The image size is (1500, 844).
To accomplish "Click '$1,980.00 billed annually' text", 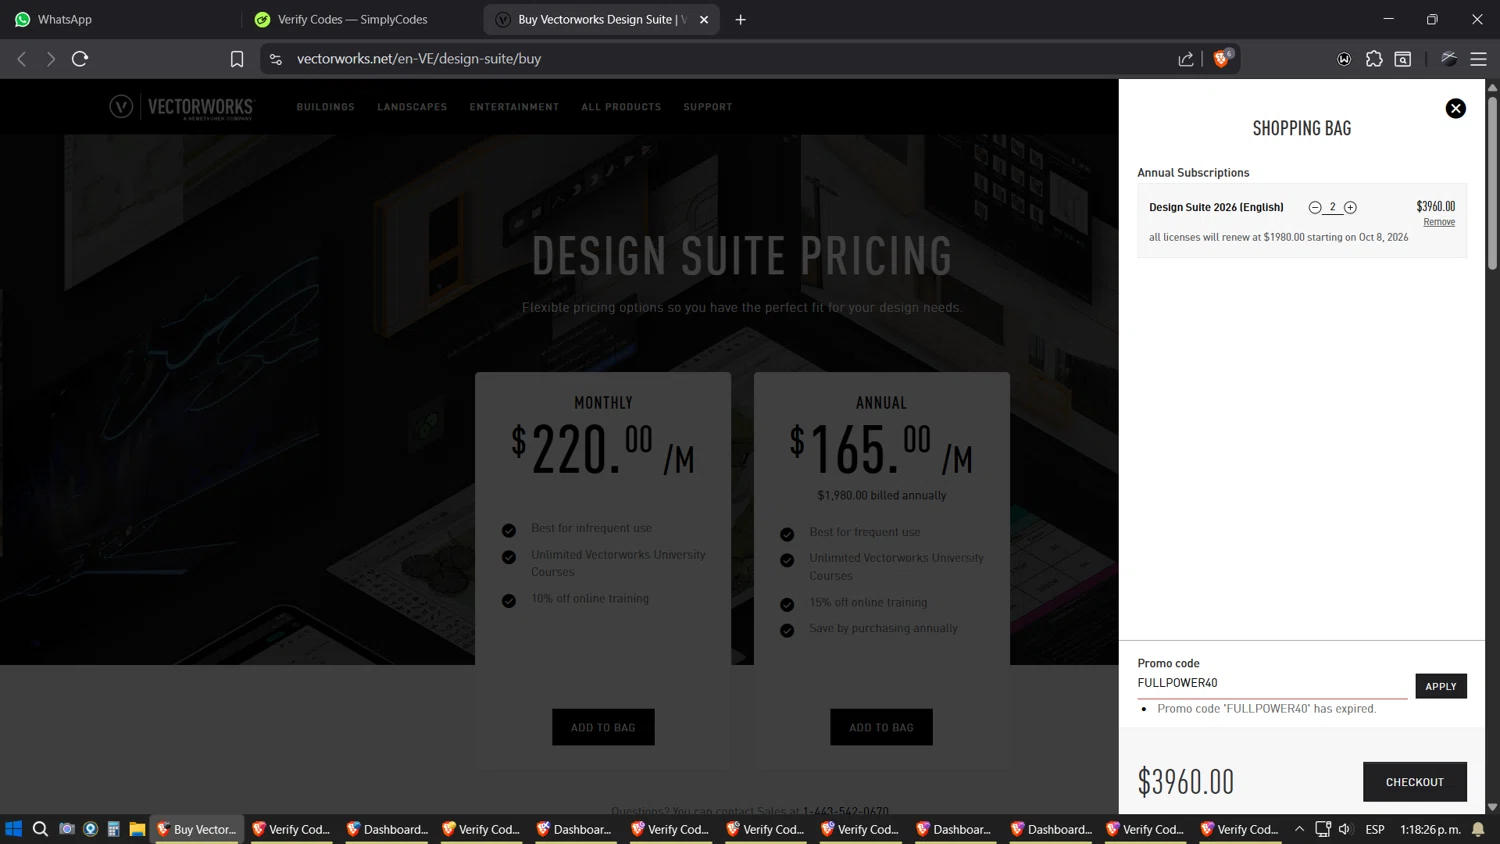I will tap(881, 495).
